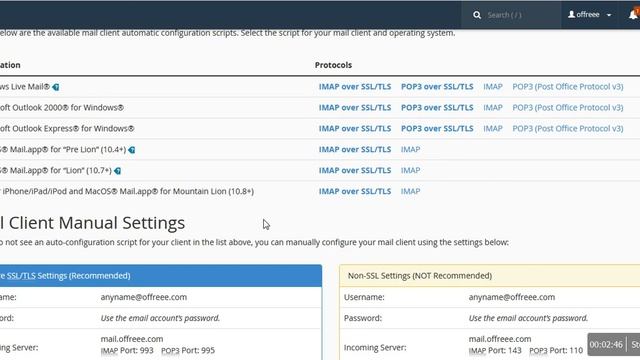Download IMAP over SSL/TLS for Windows Live Mail
This screenshot has height=360, width=640.
point(355,87)
